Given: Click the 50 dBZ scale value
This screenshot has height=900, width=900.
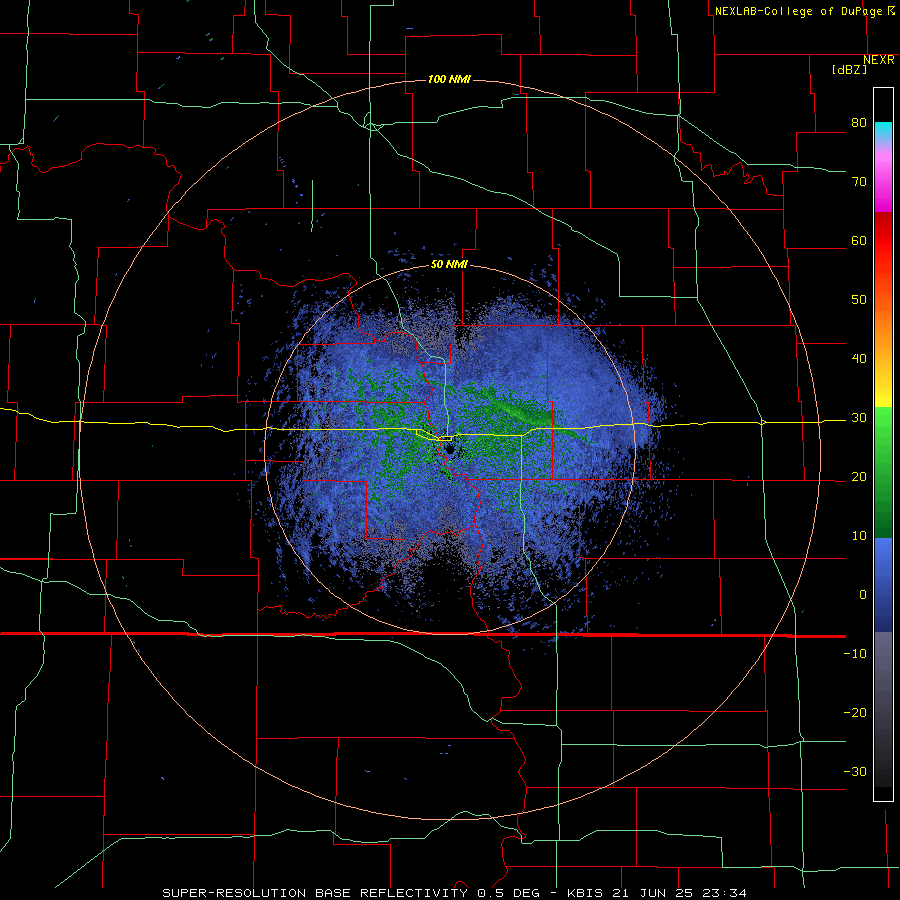Looking at the screenshot, I should coord(859,300).
